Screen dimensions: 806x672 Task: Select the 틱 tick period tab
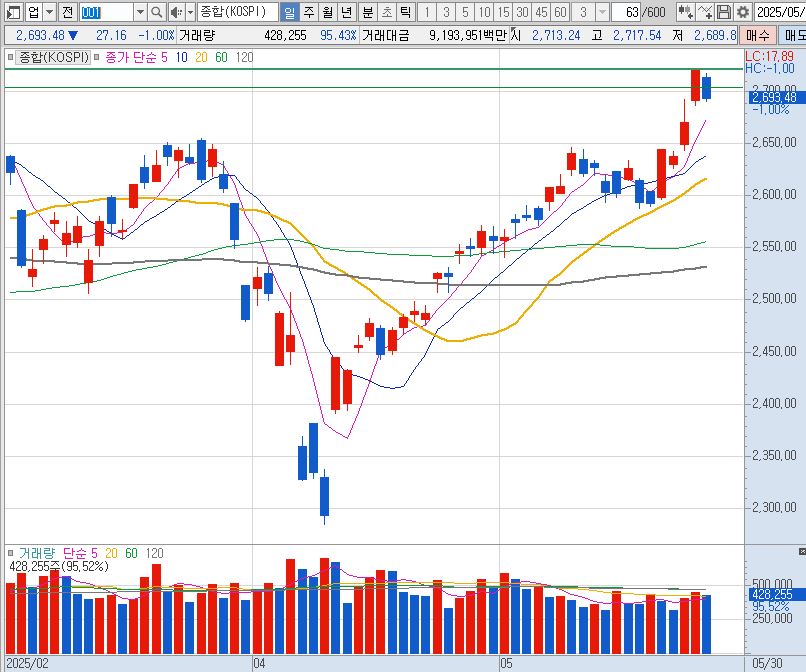(x=406, y=12)
